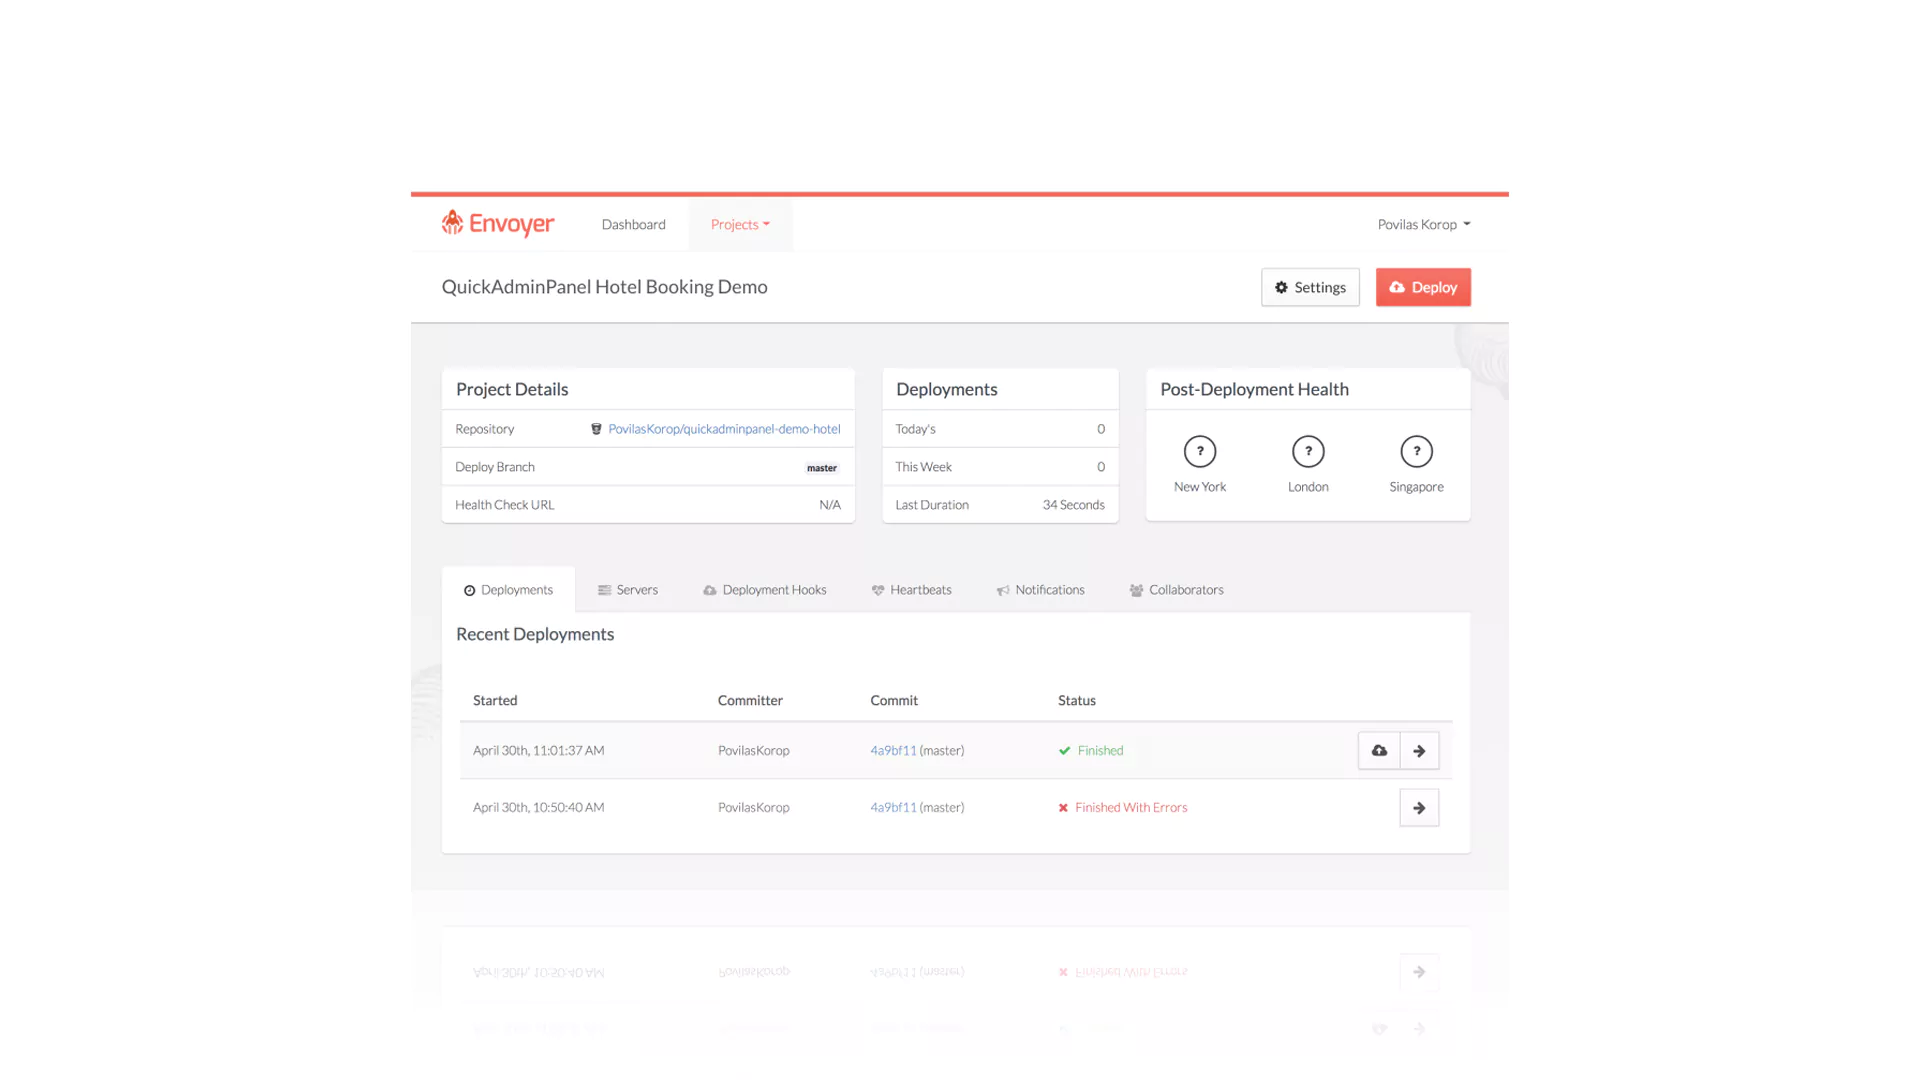Click the April 30th, 10:50:40 AM timestamp
1920x1080 pixels.
tap(538, 808)
